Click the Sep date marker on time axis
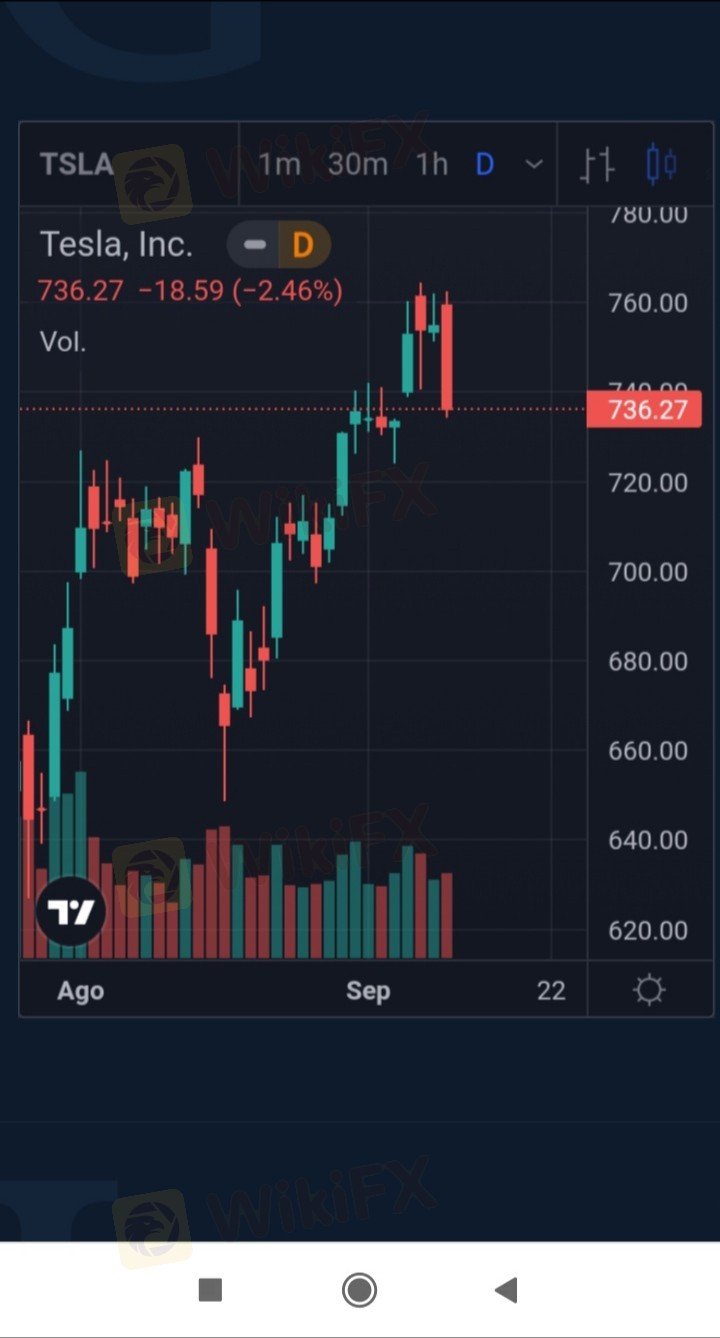The width and height of the screenshot is (720, 1338). pos(368,990)
